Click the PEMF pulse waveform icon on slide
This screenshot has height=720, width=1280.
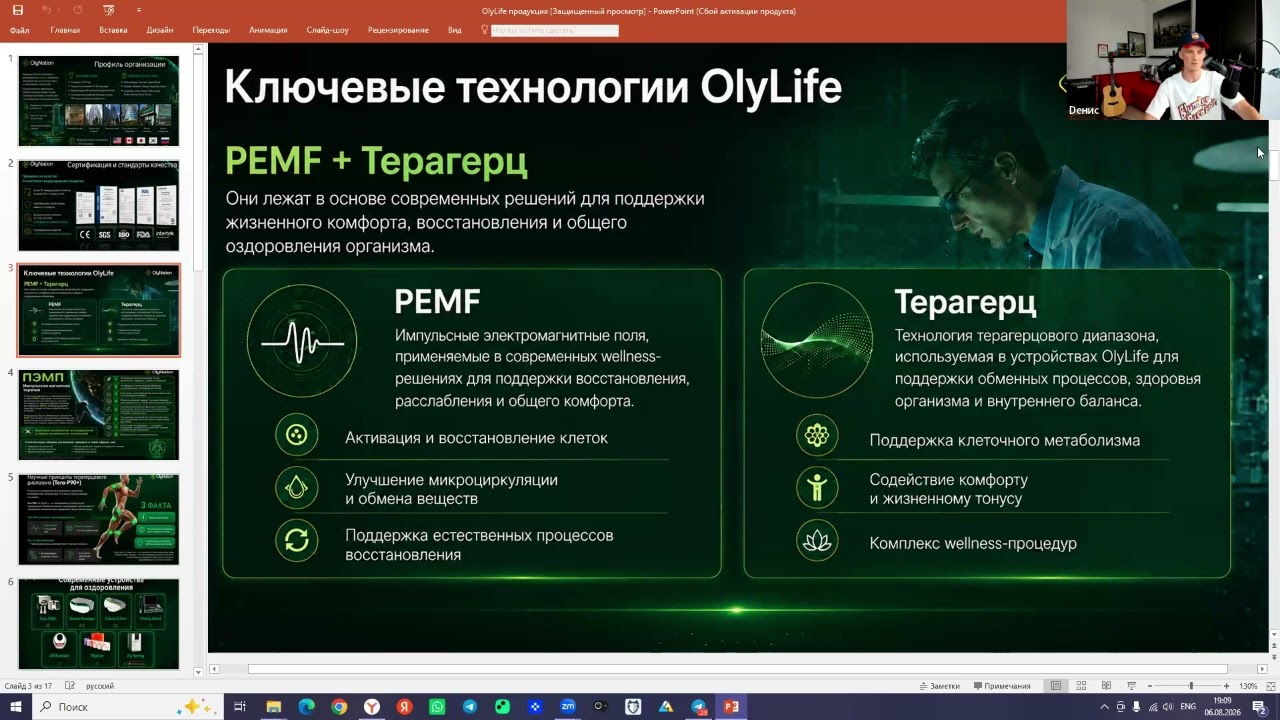click(x=303, y=342)
